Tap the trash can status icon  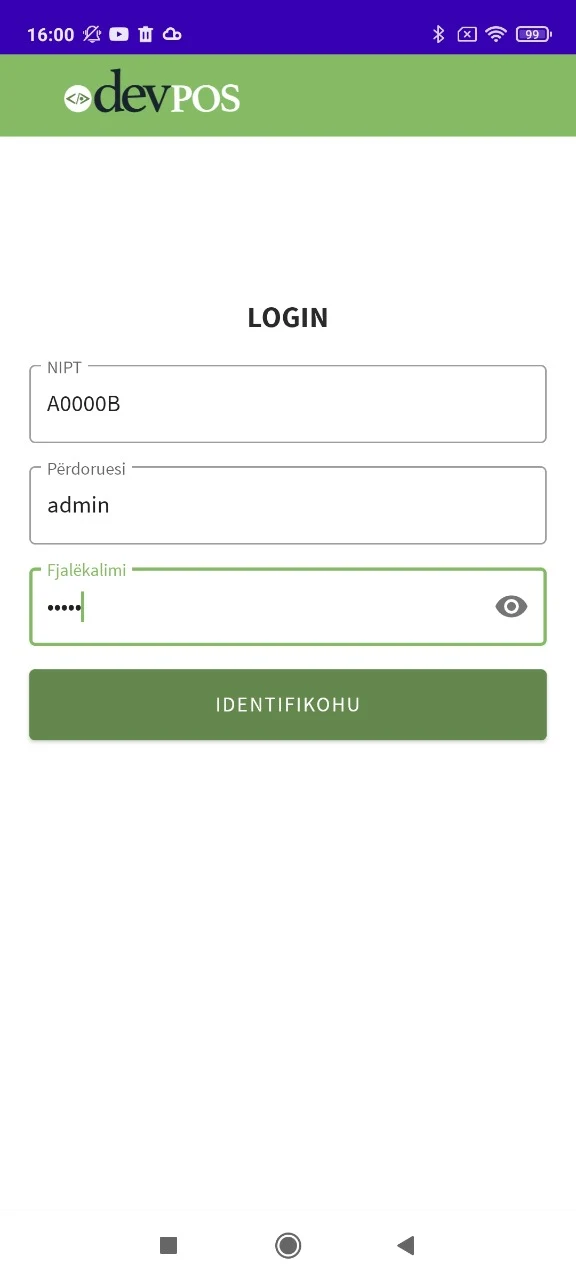pos(146,34)
